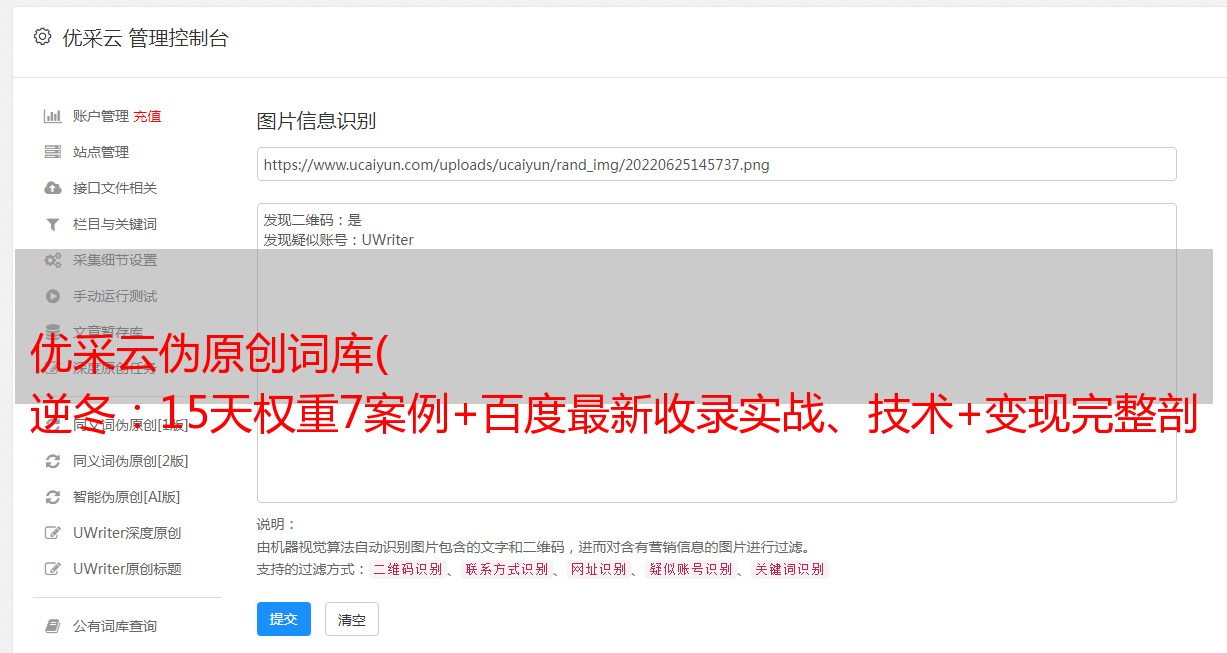Click the server icon next to 站点管理
Screen dimensions: 1227x653
tap(53, 152)
